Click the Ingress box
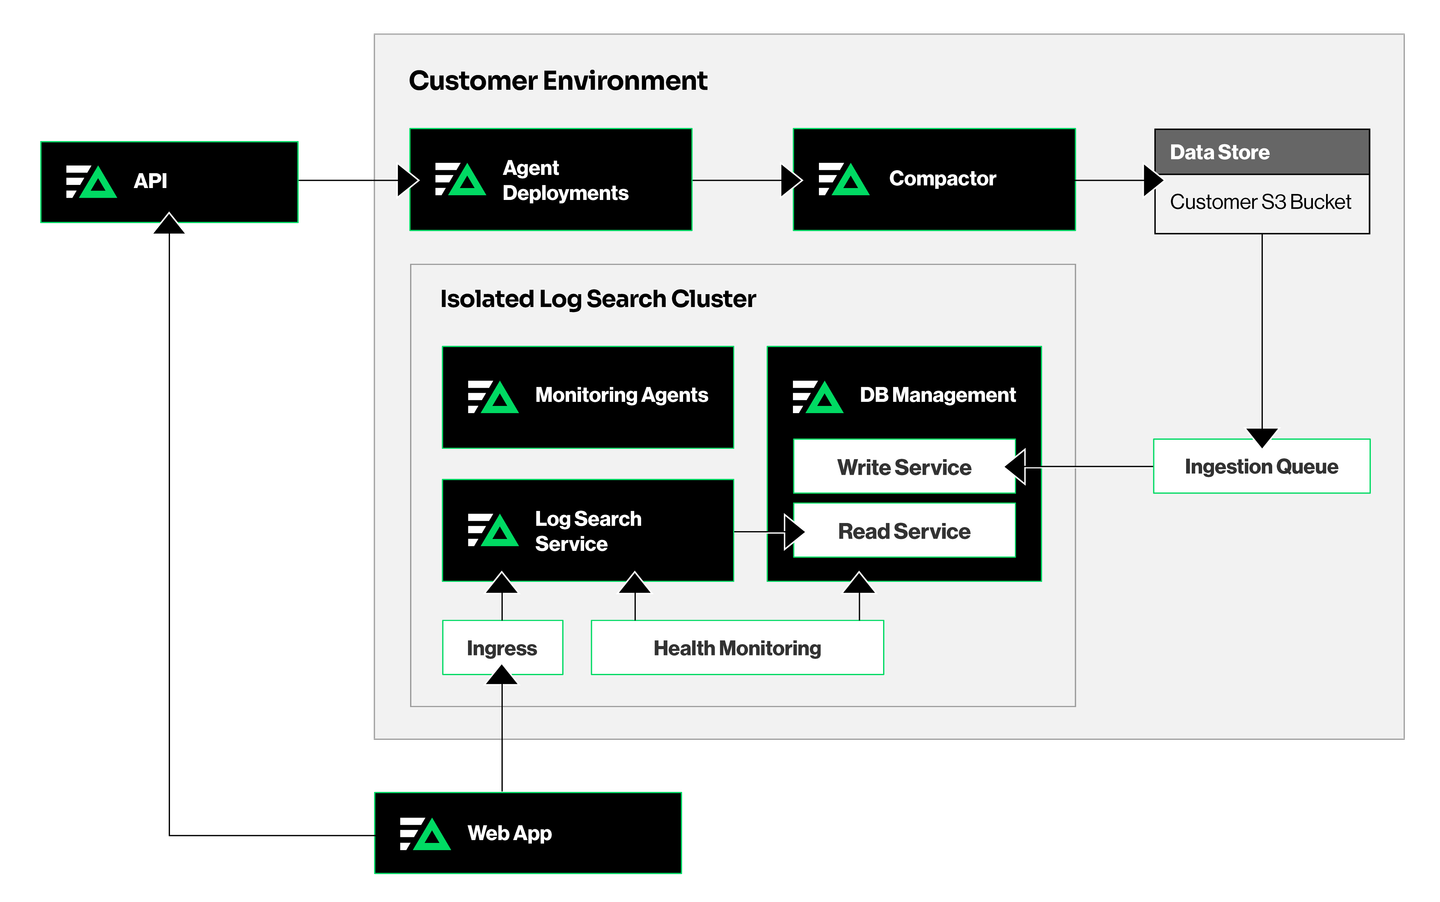Viewport: 1440px width, 902px height. coord(502,648)
